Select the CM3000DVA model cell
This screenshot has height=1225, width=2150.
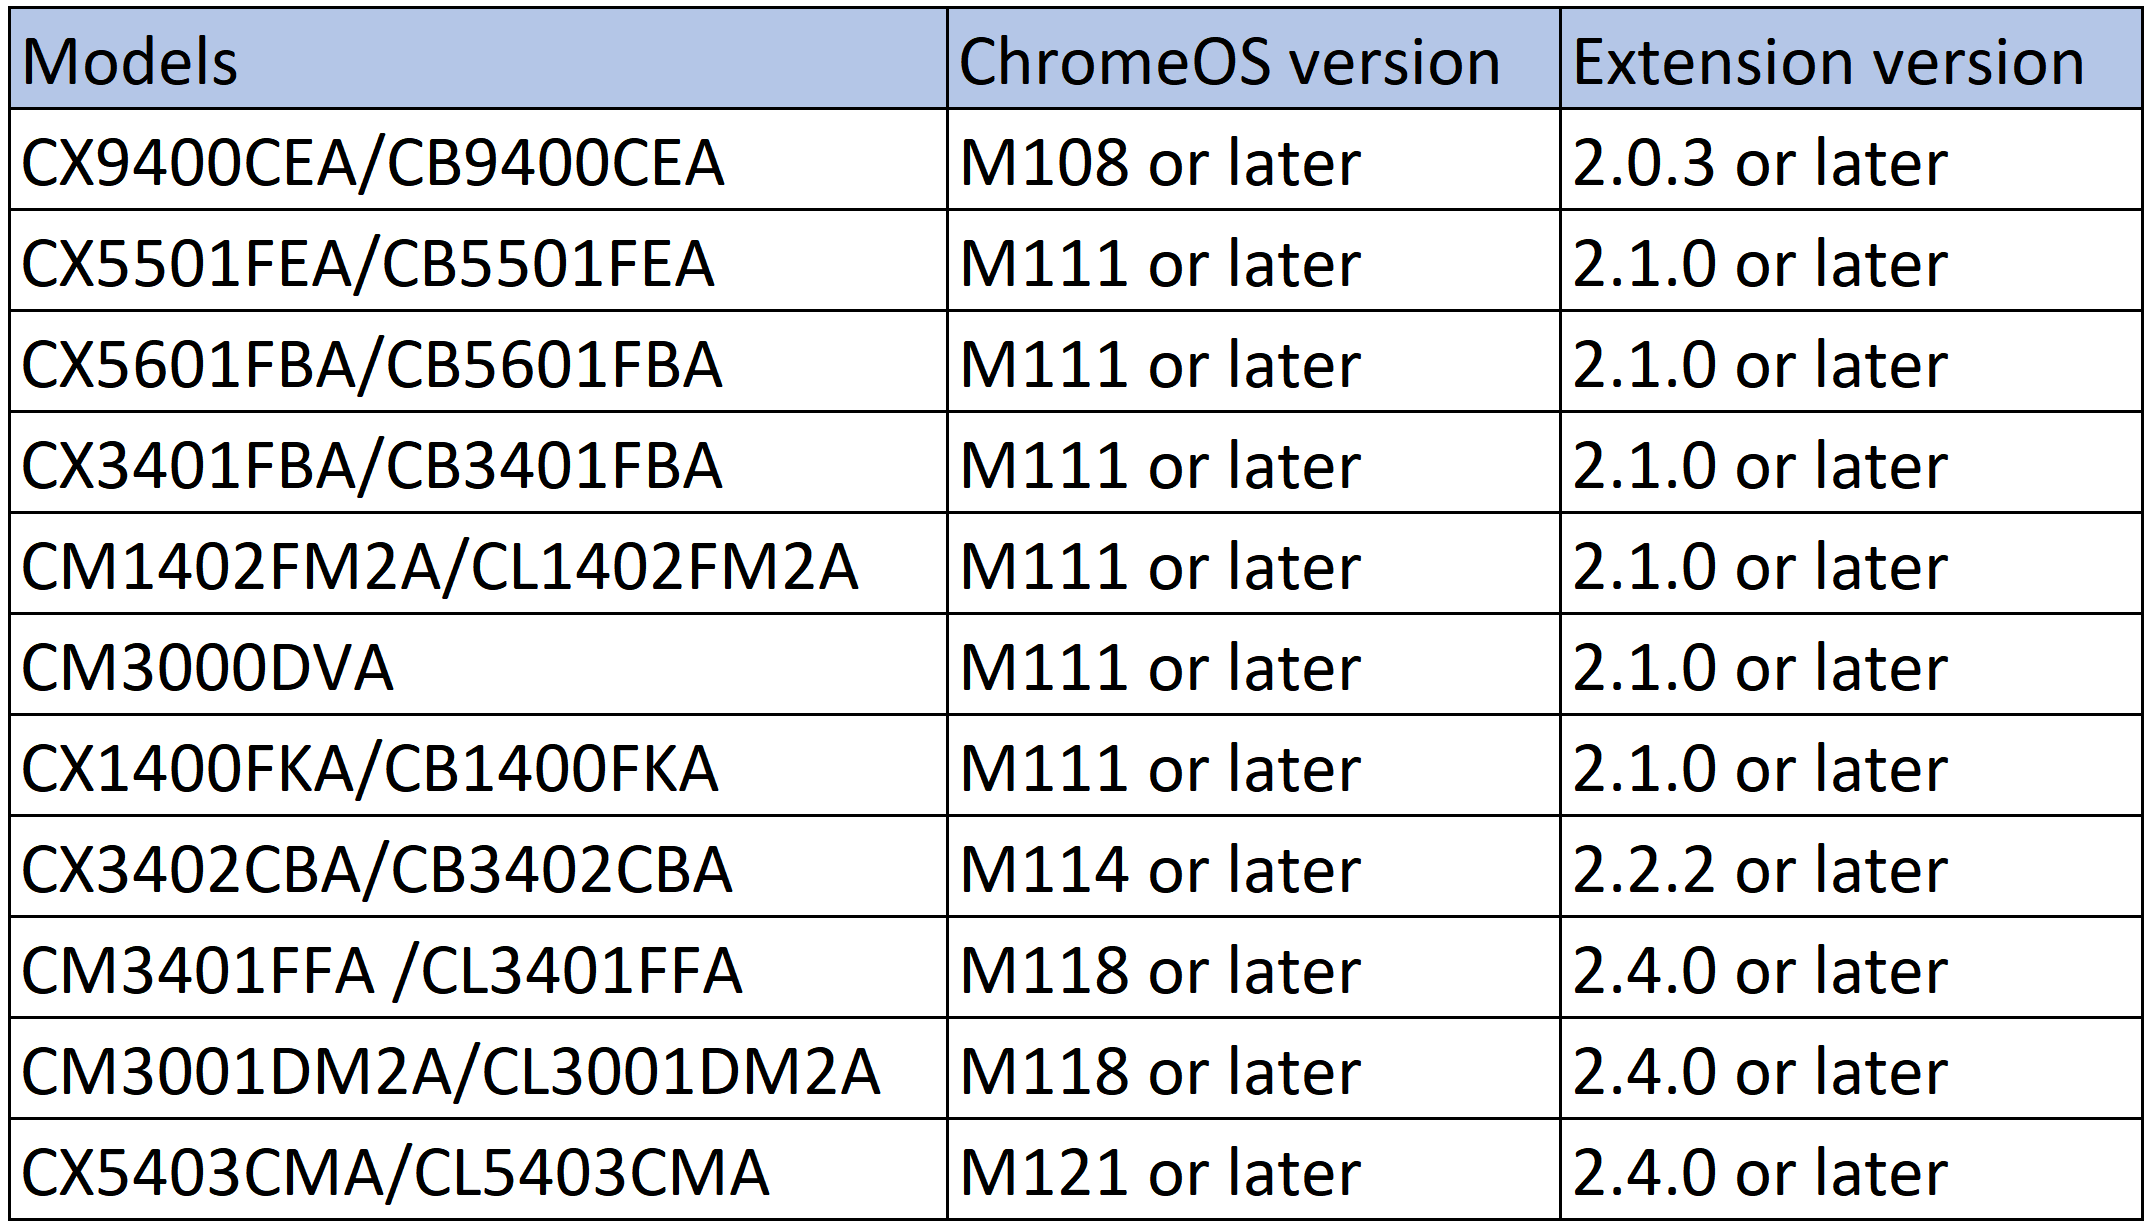[x=478, y=665]
